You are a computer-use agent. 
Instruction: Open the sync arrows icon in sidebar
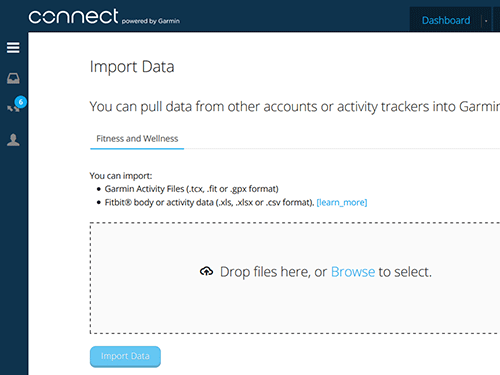13,109
